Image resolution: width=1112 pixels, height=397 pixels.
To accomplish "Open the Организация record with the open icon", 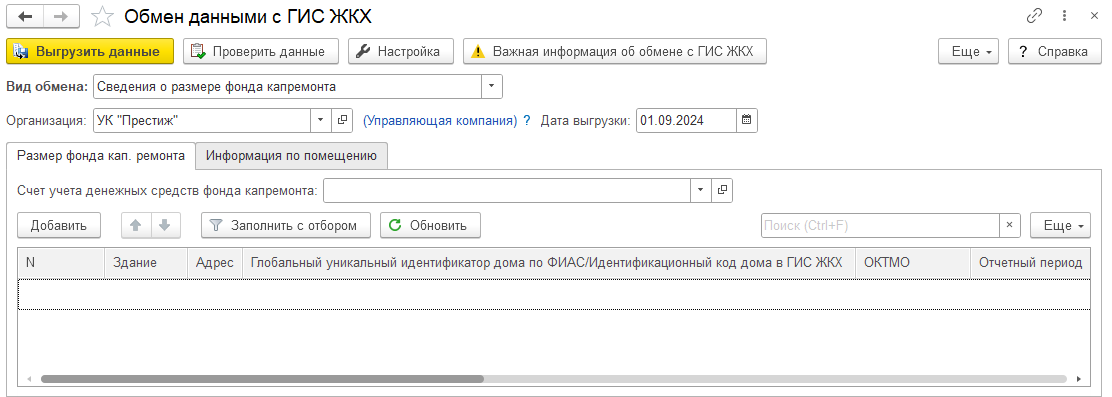I will [342, 121].
